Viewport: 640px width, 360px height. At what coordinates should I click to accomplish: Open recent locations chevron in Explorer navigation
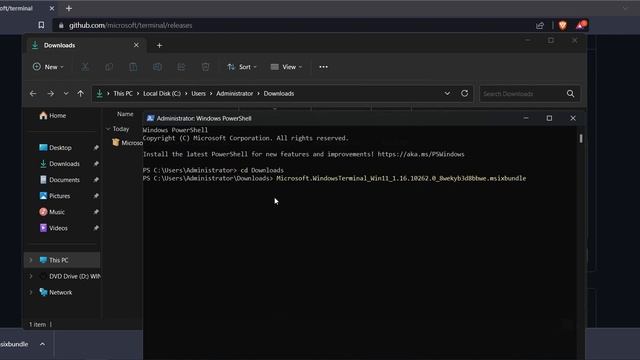[x=66, y=93]
